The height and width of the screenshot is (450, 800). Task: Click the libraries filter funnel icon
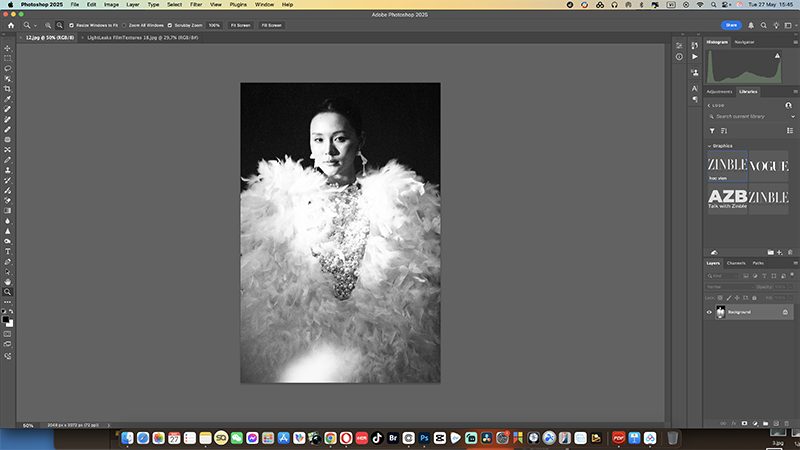[x=712, y=130]
